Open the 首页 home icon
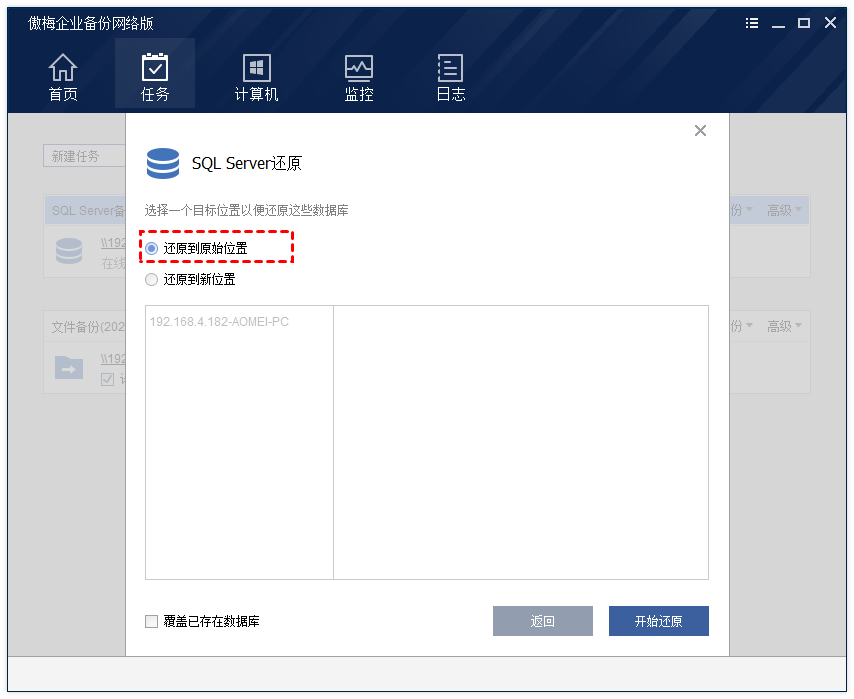854x699 pixels. [63, 76]
